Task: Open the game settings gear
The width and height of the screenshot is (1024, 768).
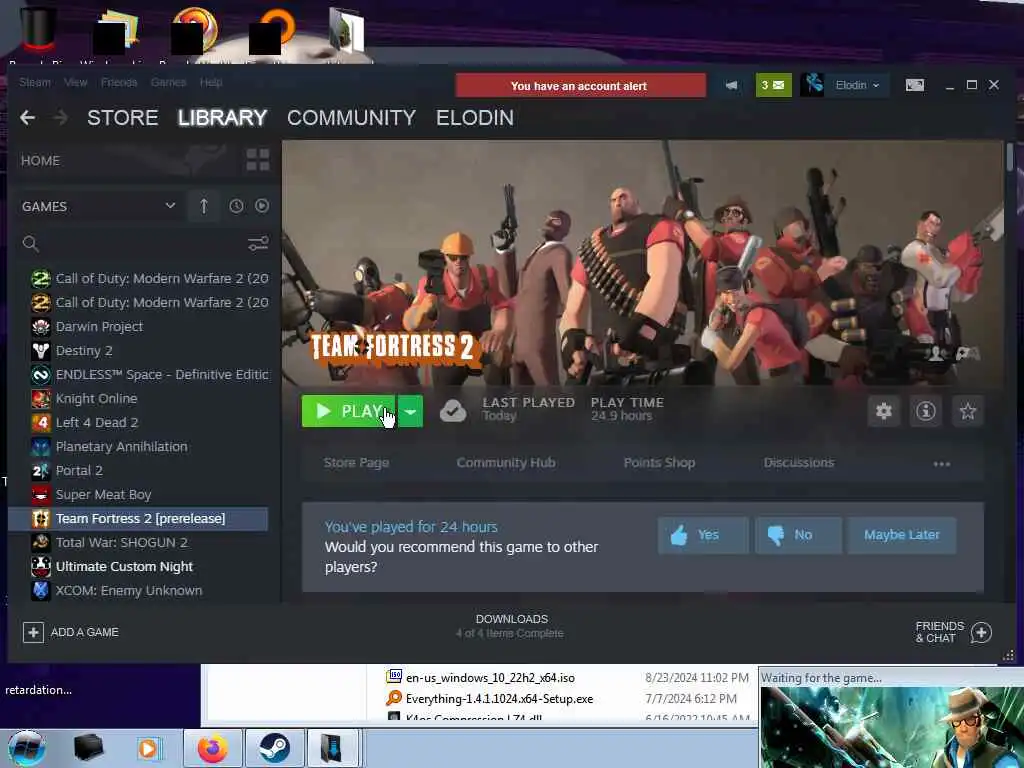Action: pyautogui.click(x=884, y=411)
